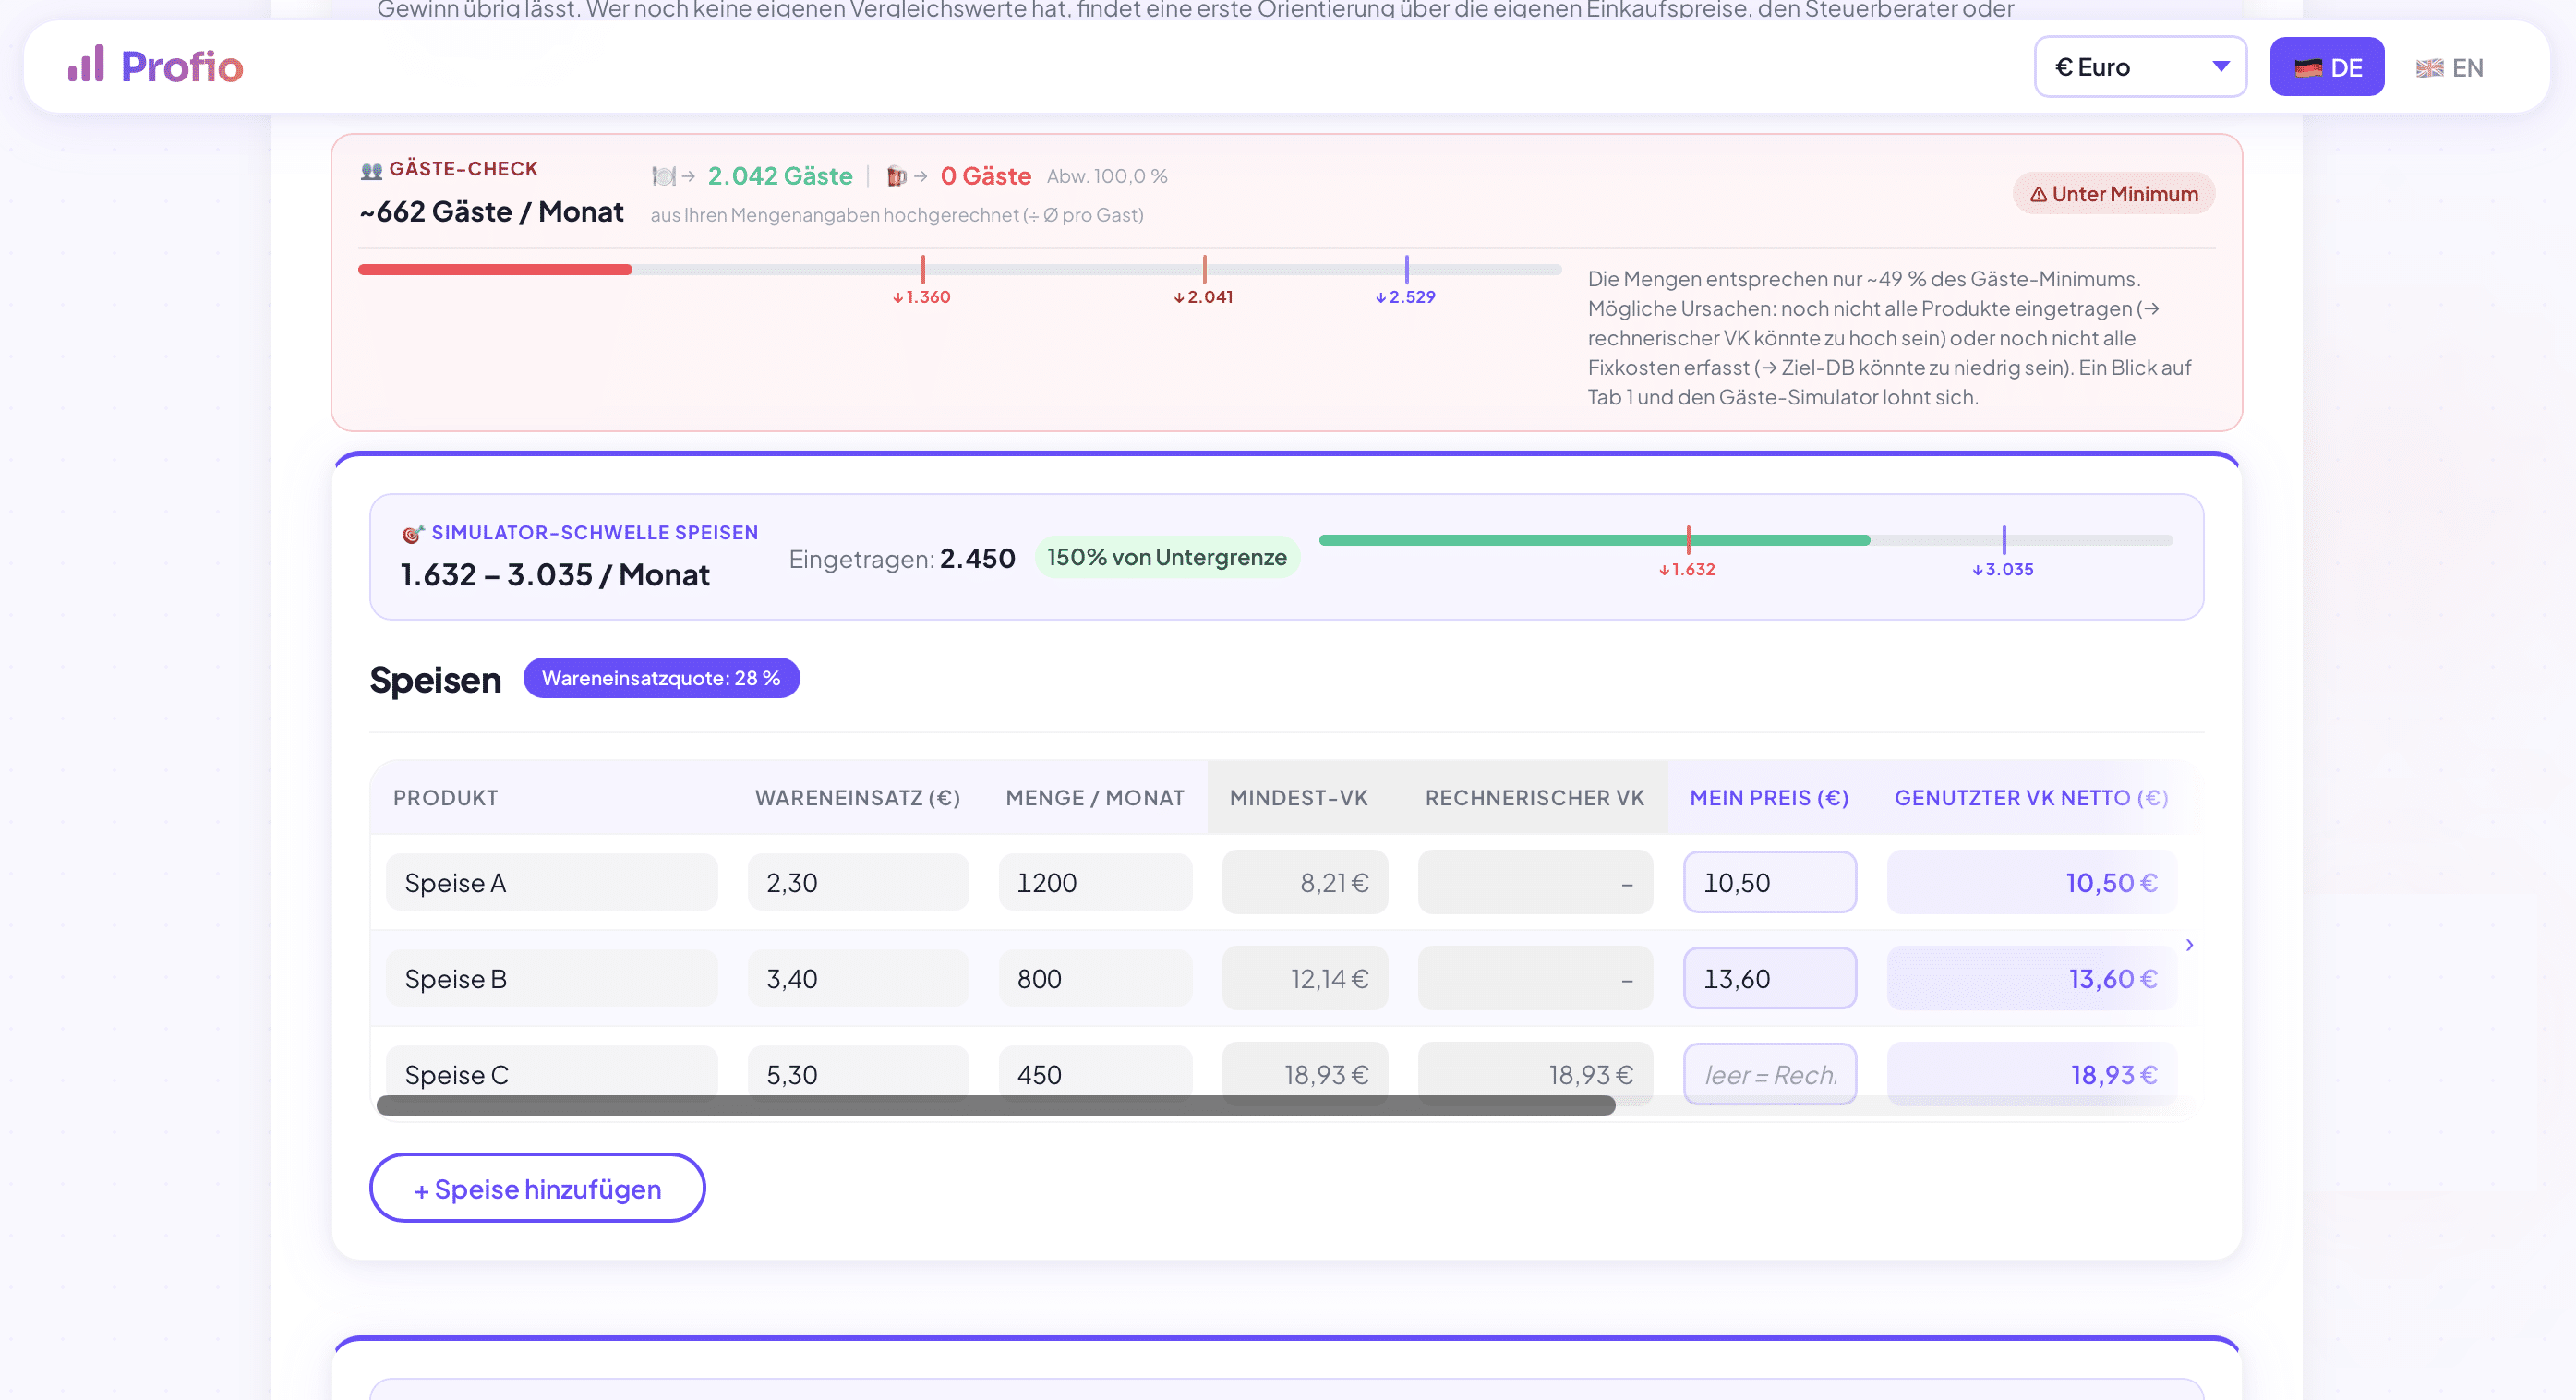Edit Speise C Wareneinsatz field 5,30
The width and height of the screenshot is (2576, 1400).
(858, 1072)
